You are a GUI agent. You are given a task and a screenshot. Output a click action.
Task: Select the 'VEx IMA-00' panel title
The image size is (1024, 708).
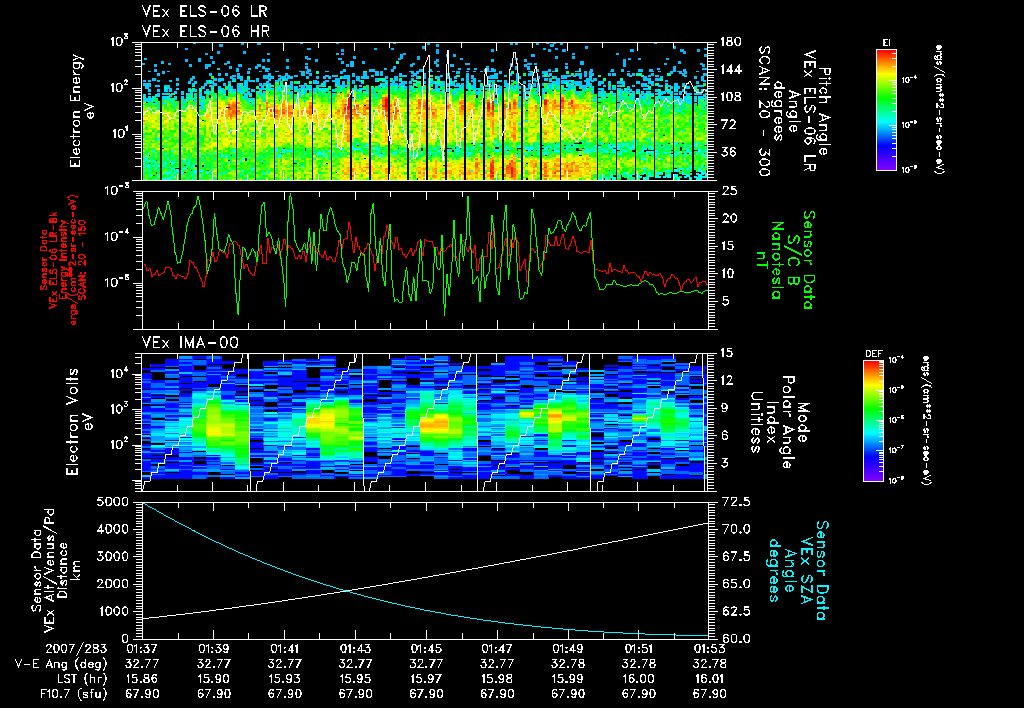(191, 343)
